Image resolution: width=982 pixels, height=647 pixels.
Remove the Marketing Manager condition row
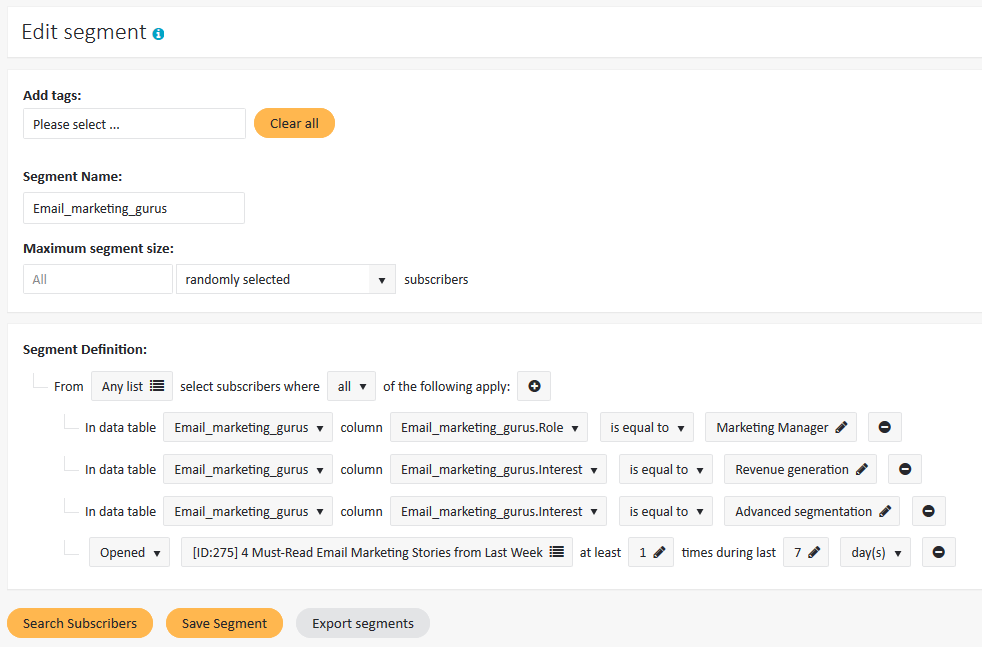[884, 427]
